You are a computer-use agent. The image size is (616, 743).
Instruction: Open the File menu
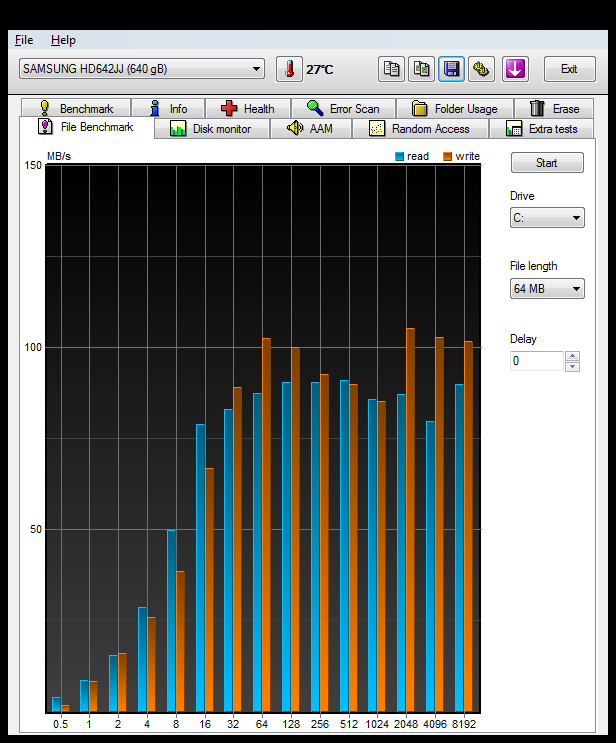[24, 40]
